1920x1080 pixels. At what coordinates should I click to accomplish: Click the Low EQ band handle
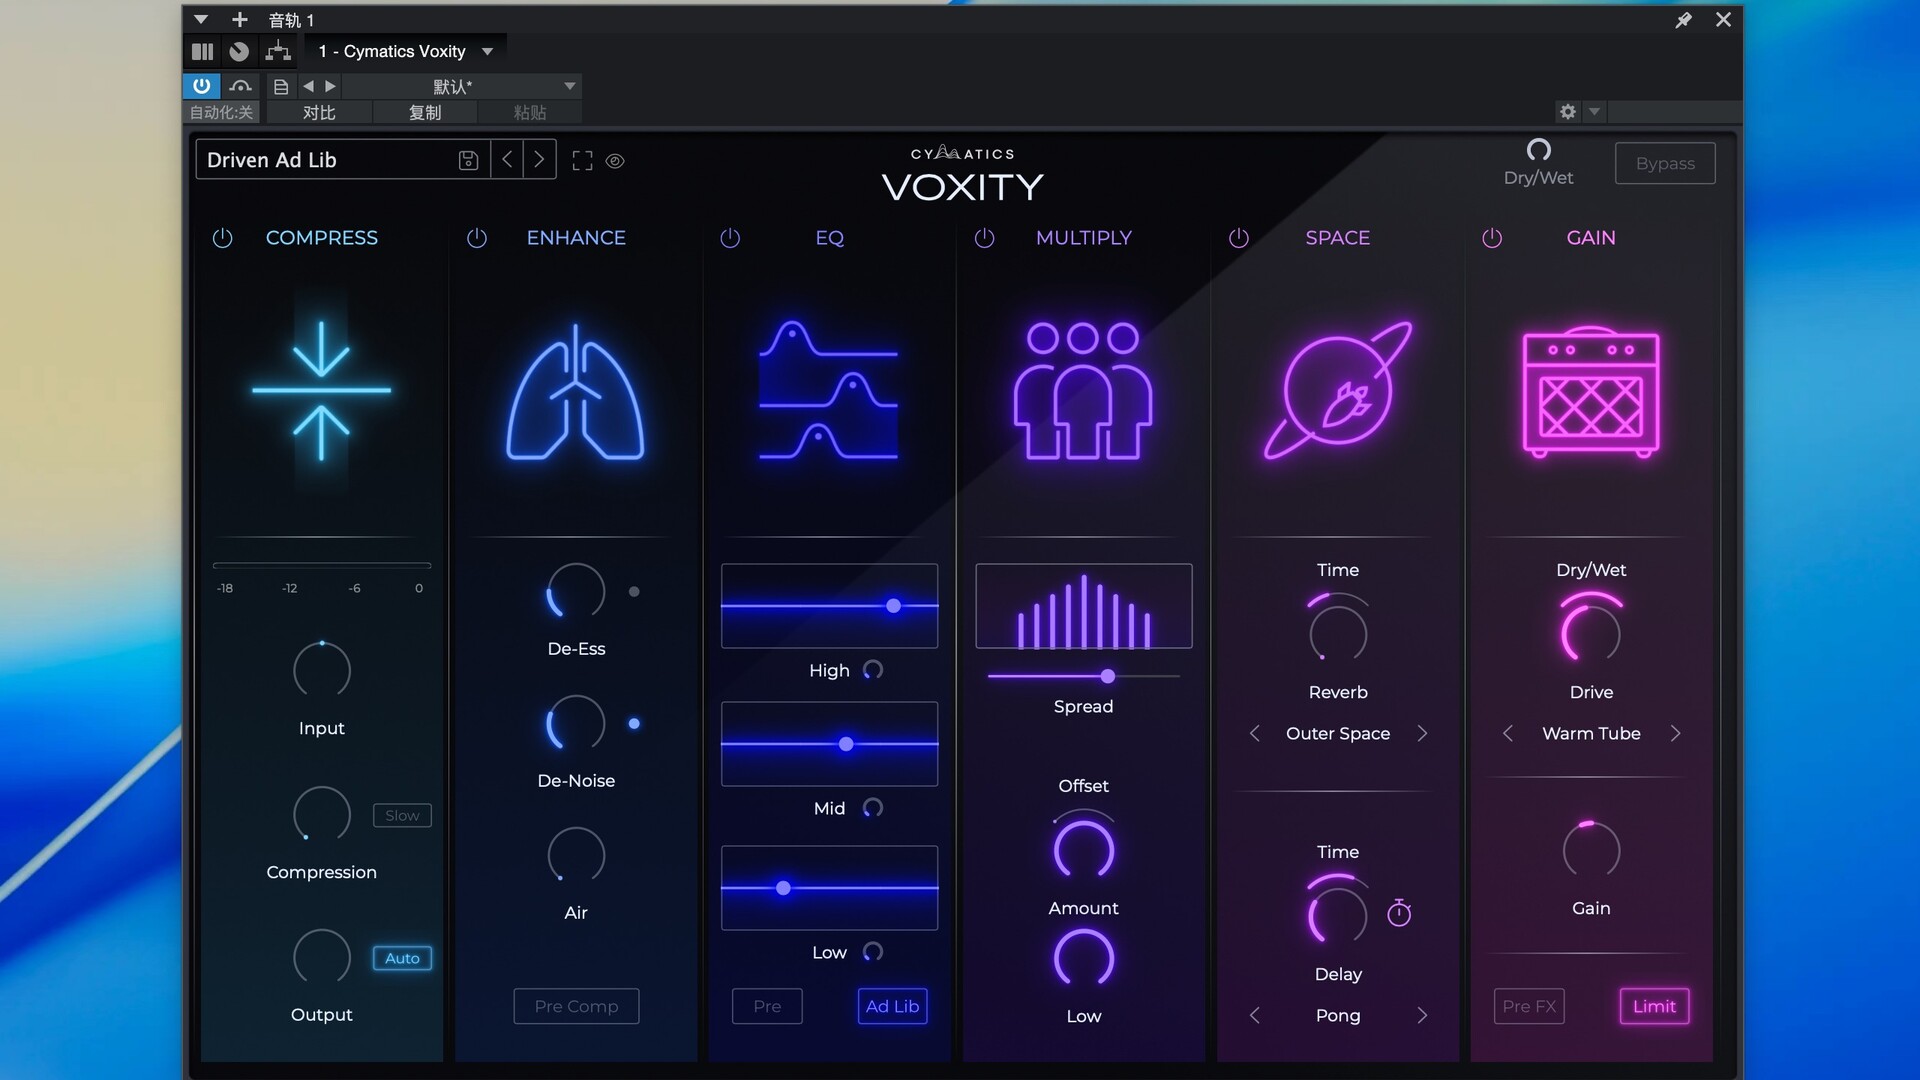pyautogui.click(x=784, y=888)
